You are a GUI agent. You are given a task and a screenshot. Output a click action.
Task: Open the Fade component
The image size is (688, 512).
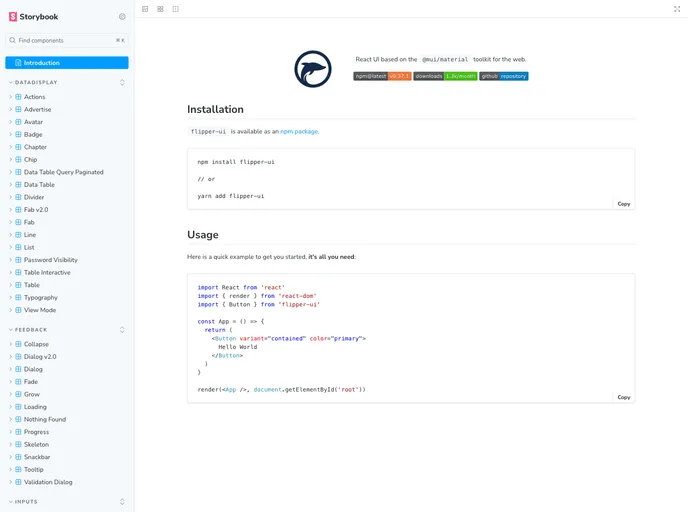click(31, 382)
